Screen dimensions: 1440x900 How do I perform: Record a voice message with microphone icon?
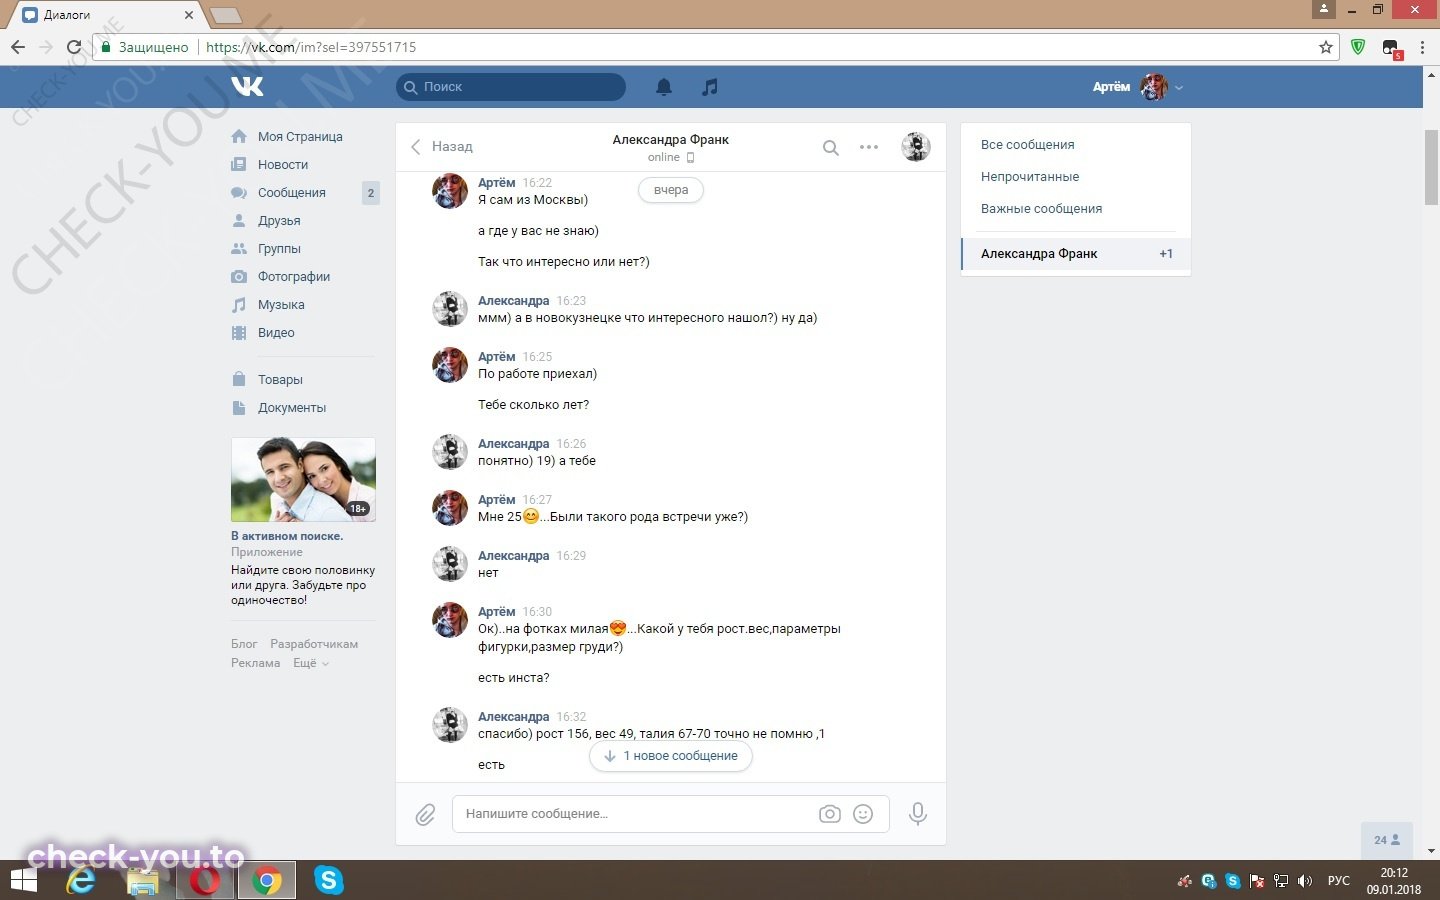[917, 814]
